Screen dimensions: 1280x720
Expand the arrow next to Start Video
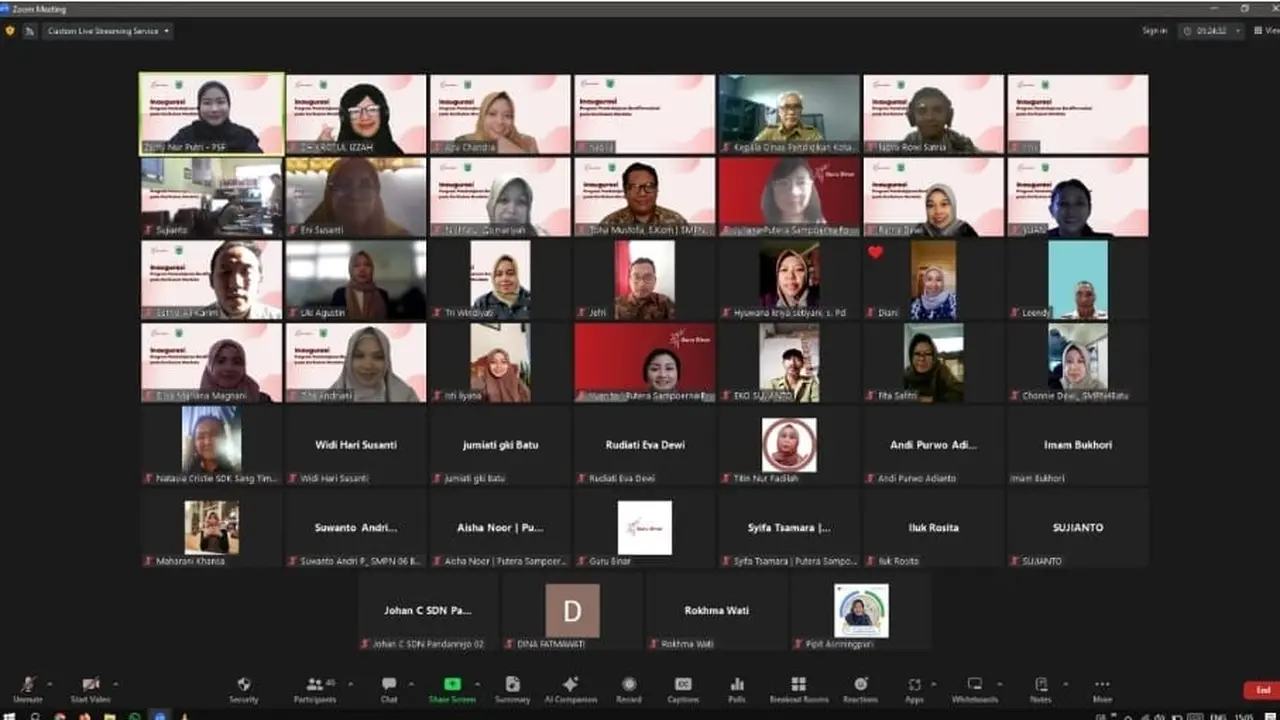coord(116,684)
